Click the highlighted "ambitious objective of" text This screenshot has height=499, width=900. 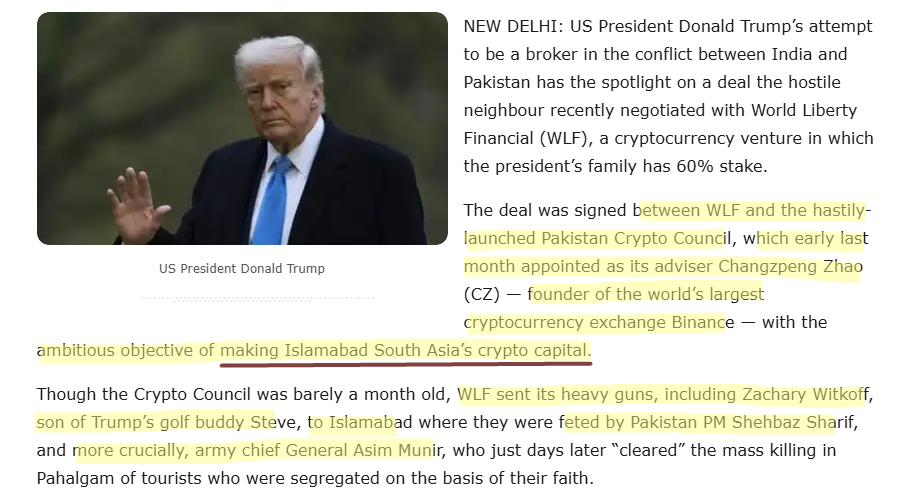pos(130,351)
